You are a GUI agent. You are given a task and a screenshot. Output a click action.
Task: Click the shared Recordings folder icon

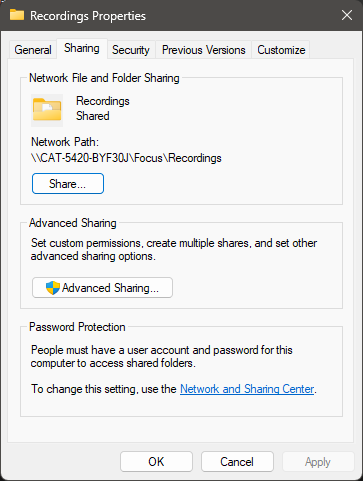point(47,110)
